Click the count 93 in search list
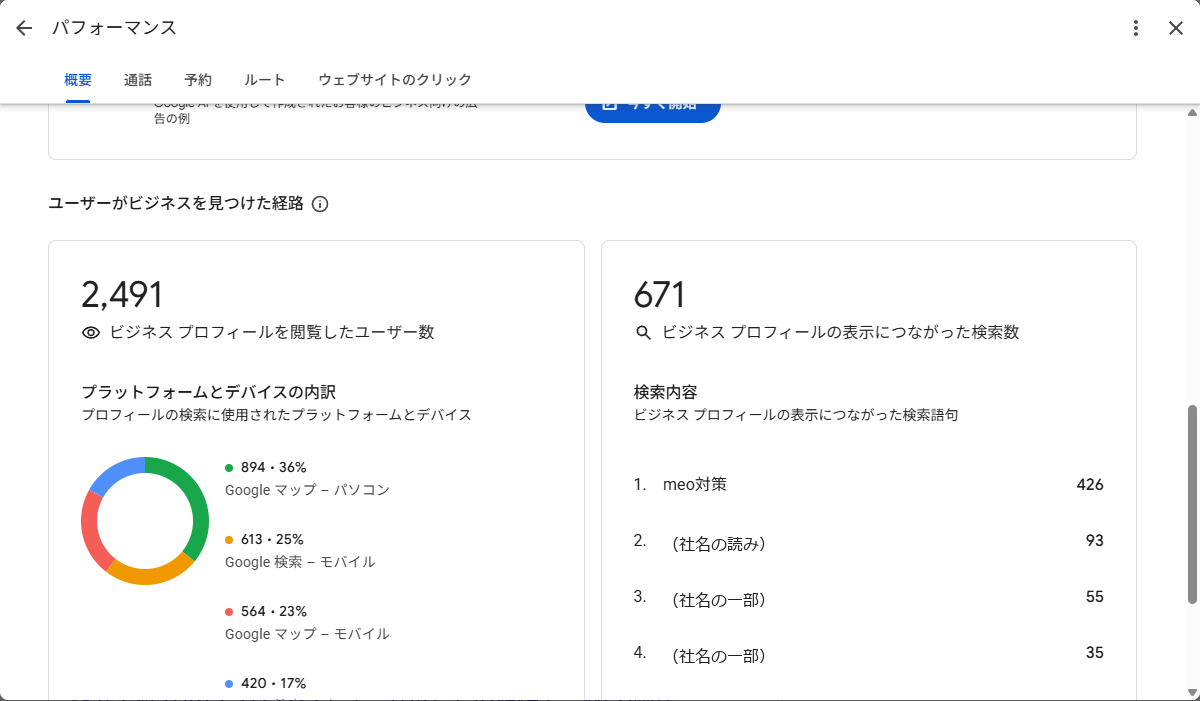The image size is (1200, 701). point(1094,541)
